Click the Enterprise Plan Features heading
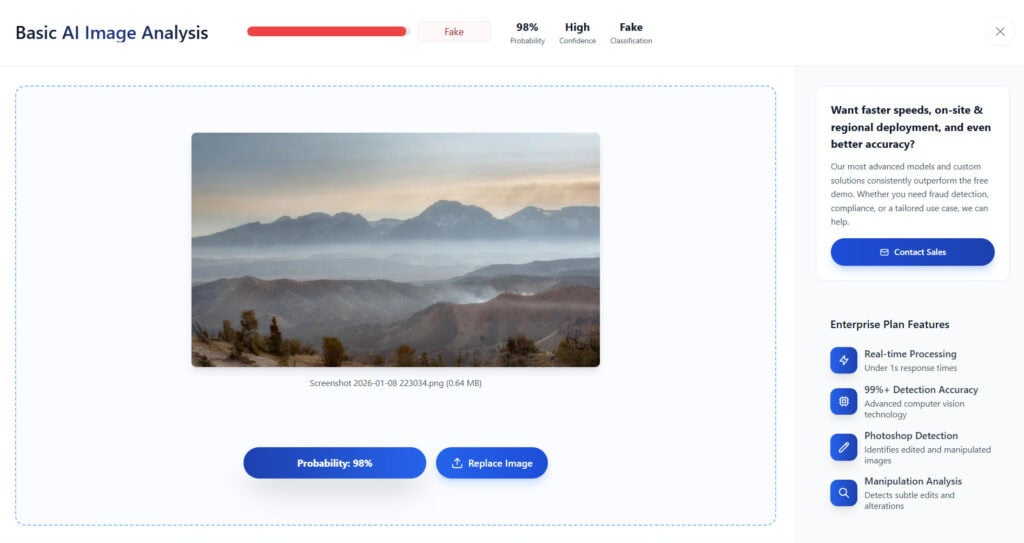Image resolution: width=1024 pixels, height=543 pixels. tap(889, 324)
